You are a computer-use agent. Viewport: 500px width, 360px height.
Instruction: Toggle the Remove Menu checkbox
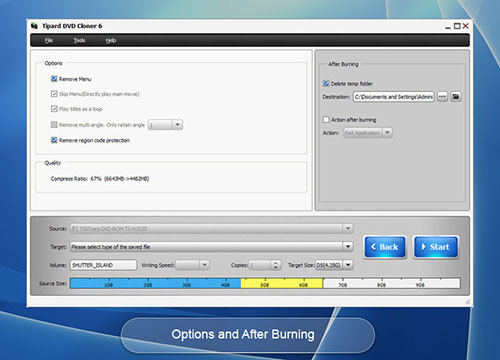54,79
